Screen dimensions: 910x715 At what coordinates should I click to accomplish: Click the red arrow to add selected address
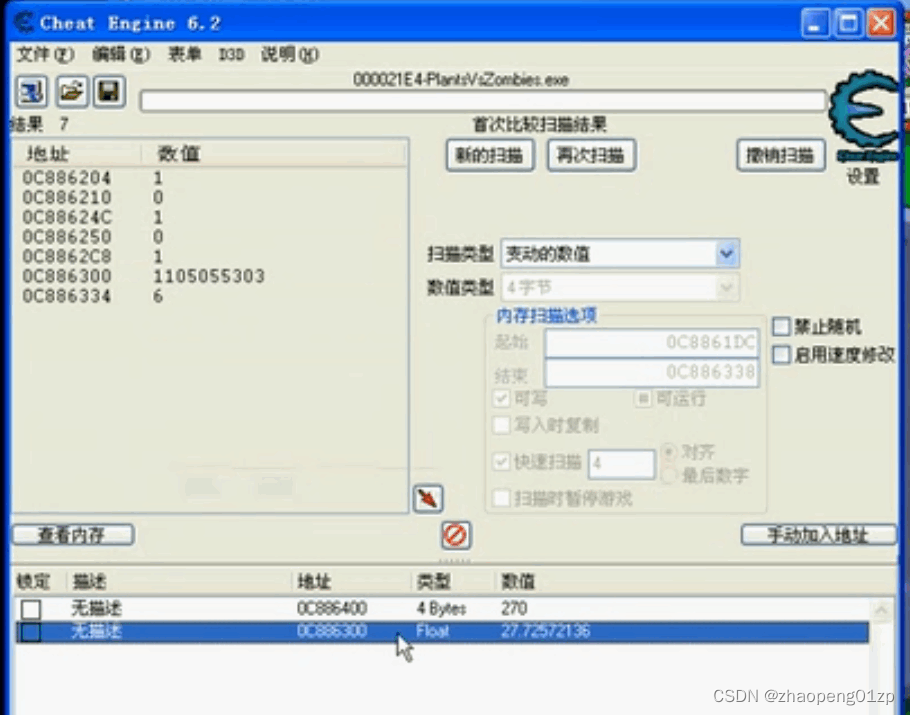tap(427, 498)
